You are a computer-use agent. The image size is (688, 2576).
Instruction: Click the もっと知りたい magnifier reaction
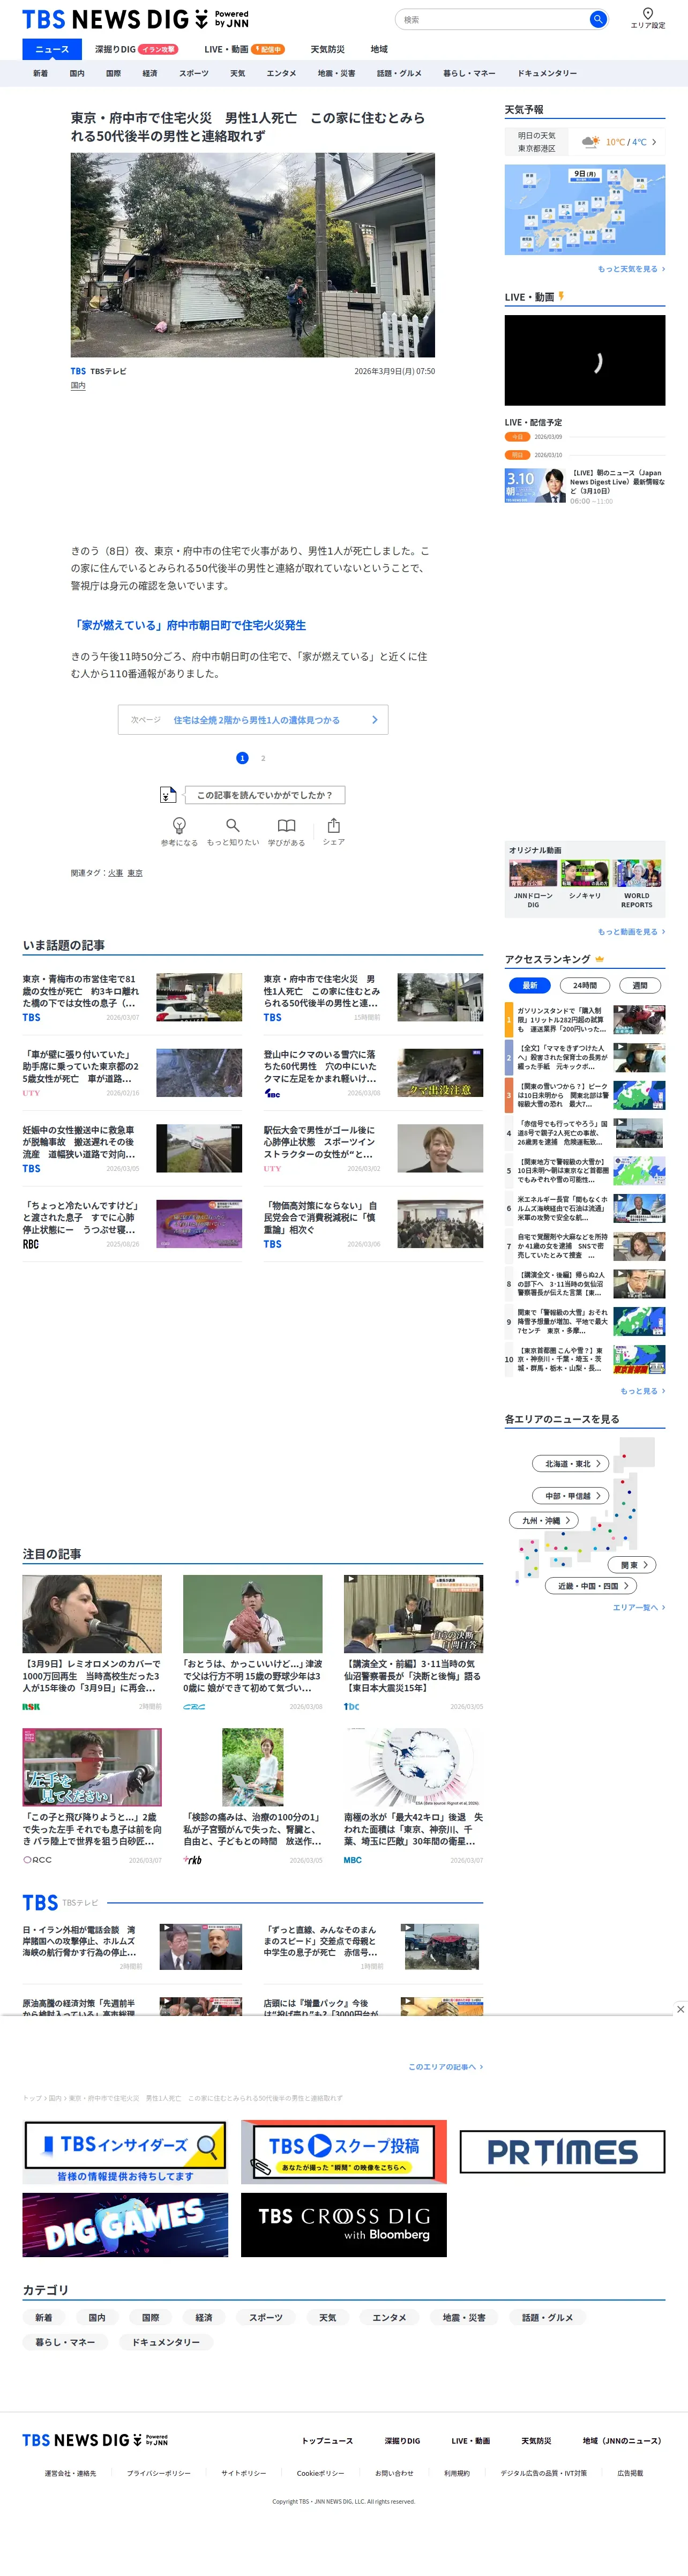(x=232, y=831)
